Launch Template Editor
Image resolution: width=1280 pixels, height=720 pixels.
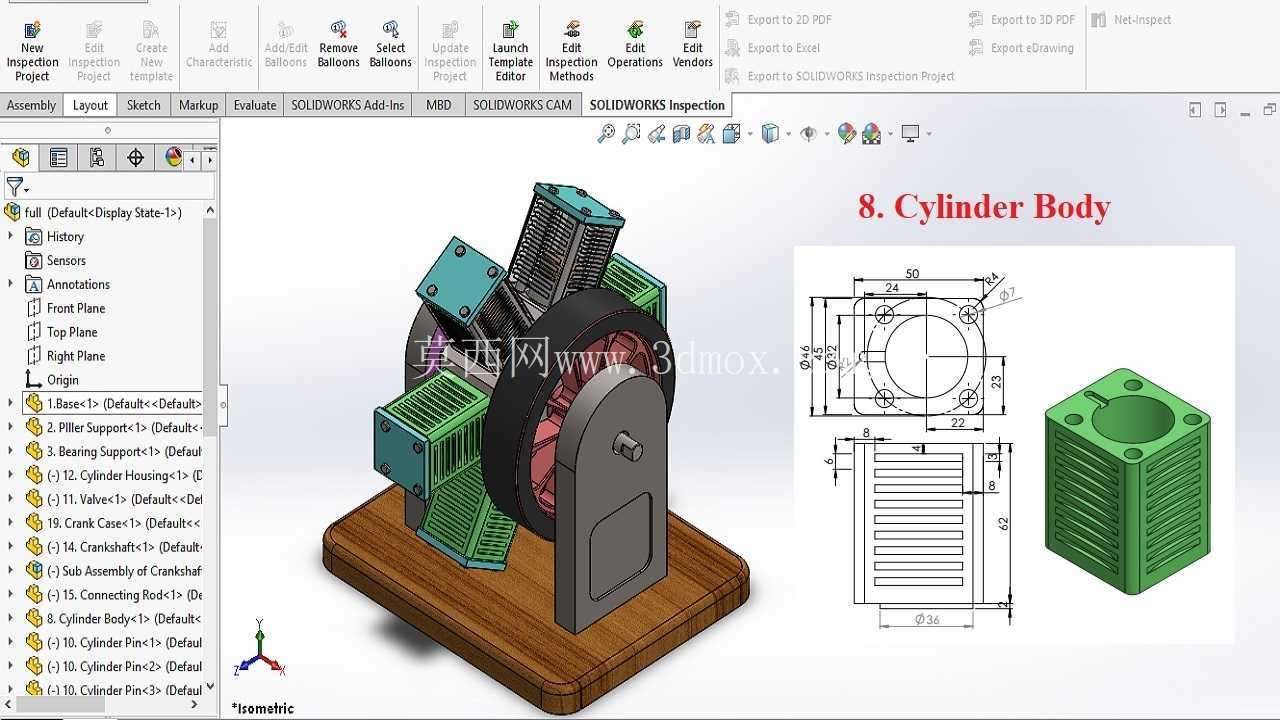[510, 49]
